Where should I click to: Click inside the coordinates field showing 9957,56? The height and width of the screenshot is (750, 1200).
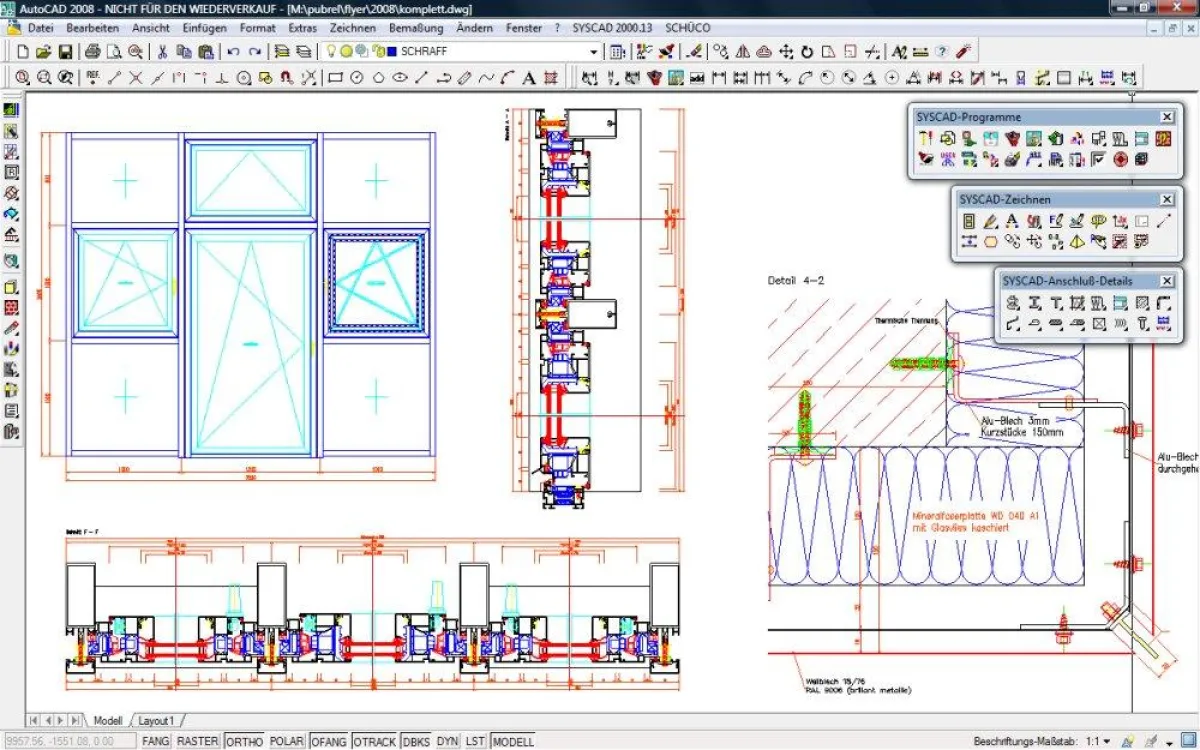[70, 741]
